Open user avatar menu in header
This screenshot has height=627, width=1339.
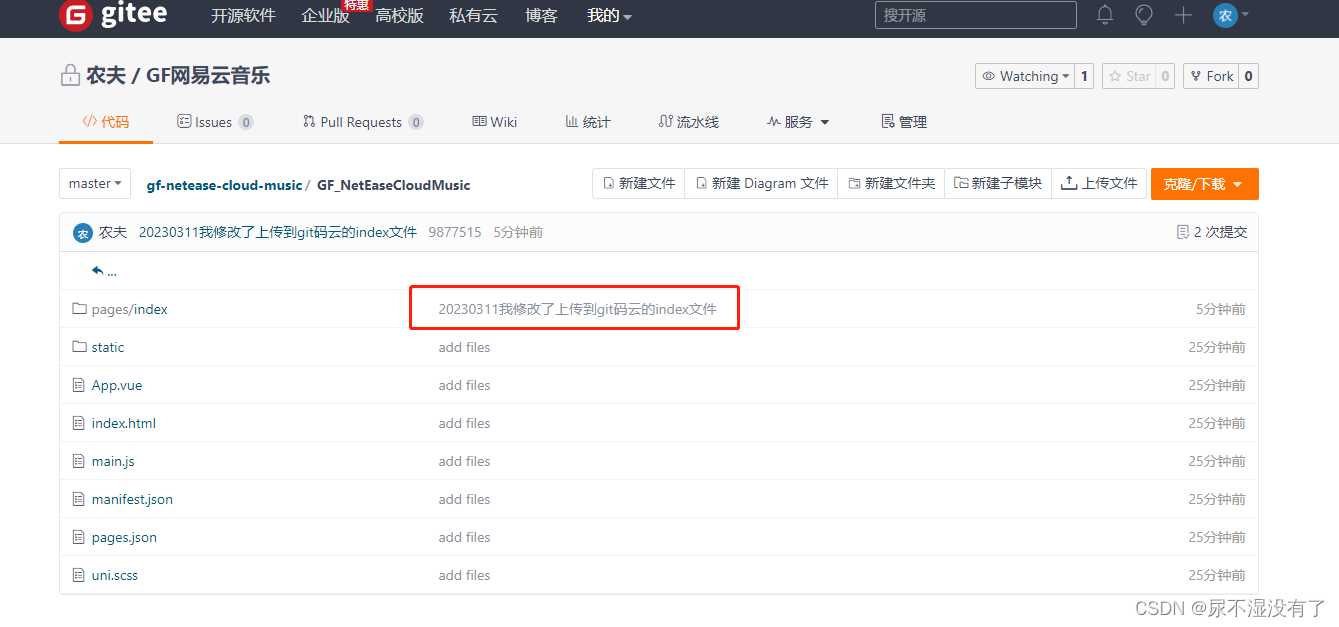(1231, 15)
